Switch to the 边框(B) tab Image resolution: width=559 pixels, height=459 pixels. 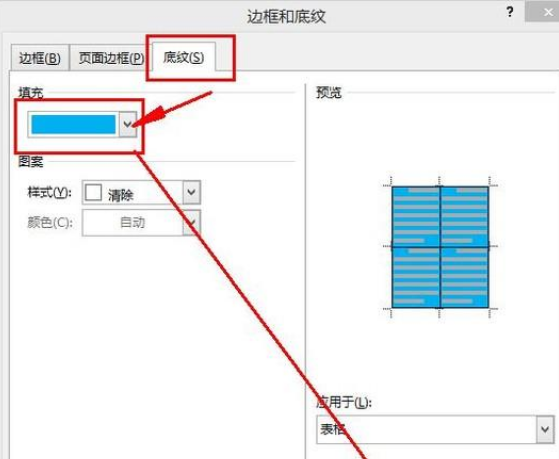(40, 58)
